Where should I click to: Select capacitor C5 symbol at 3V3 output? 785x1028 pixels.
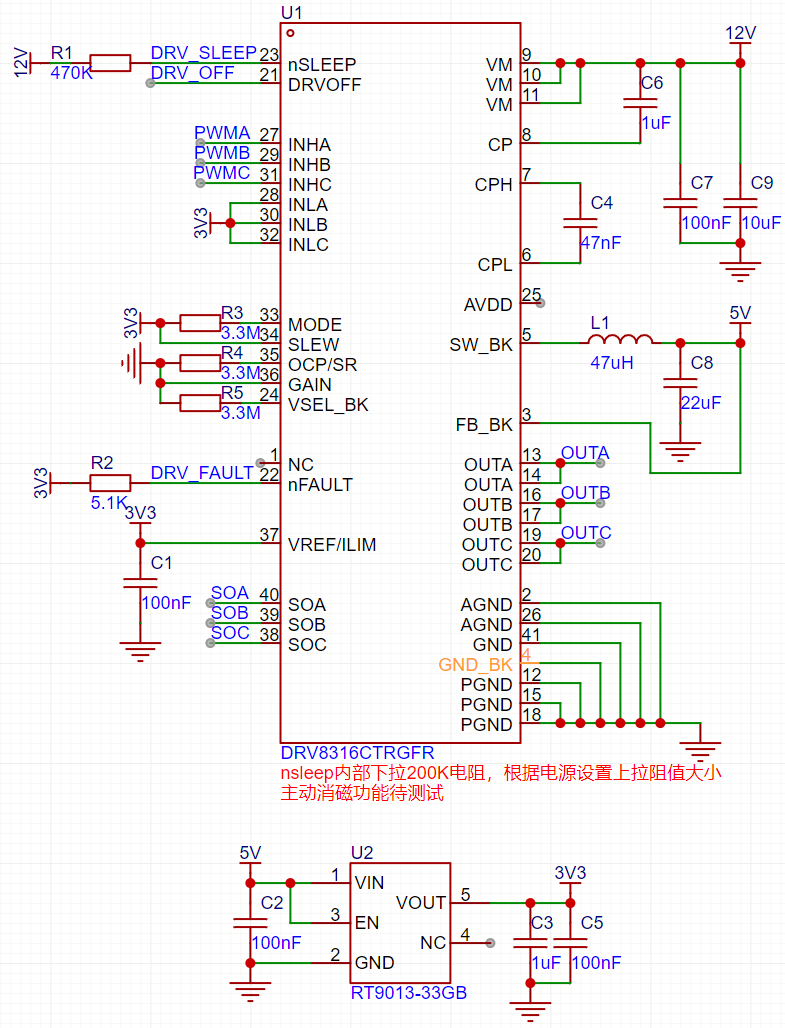point(570,943)
